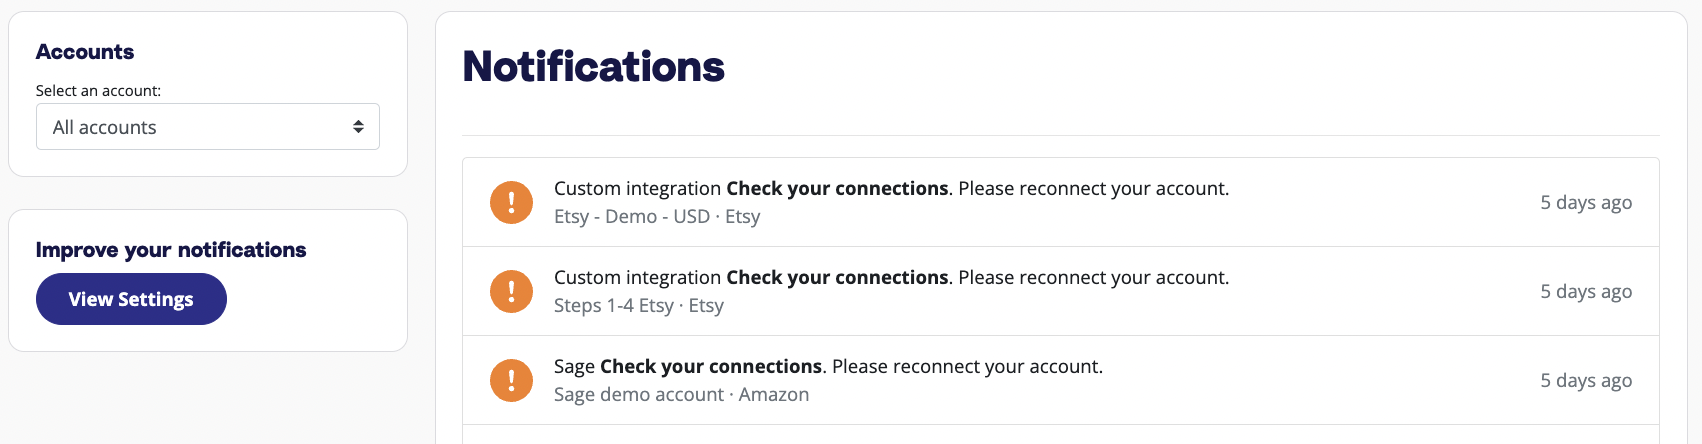This screenshot has width=1702, height=444.
Task: Click the 5 days ago timestamp on second notification
Action: coord(1586,291)
